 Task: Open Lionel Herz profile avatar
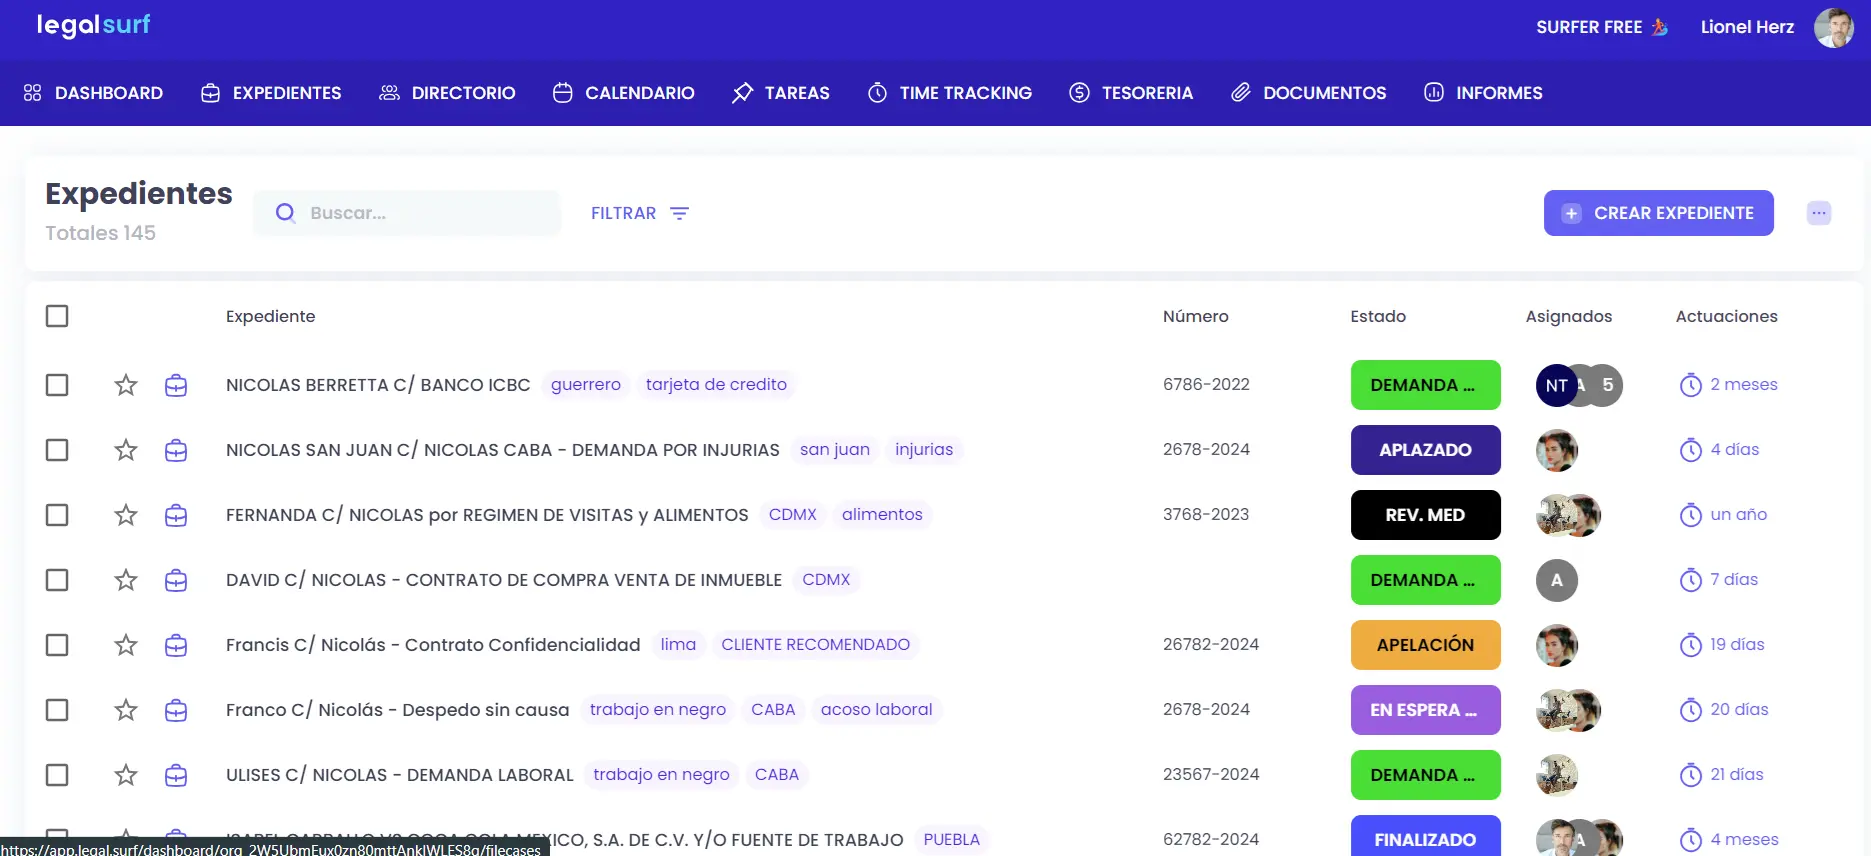[1833, 27]
